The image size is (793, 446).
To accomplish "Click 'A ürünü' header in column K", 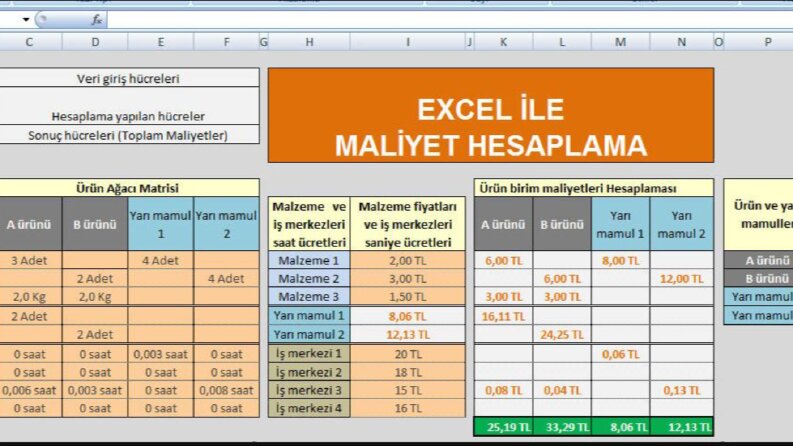I will [503, 224].
